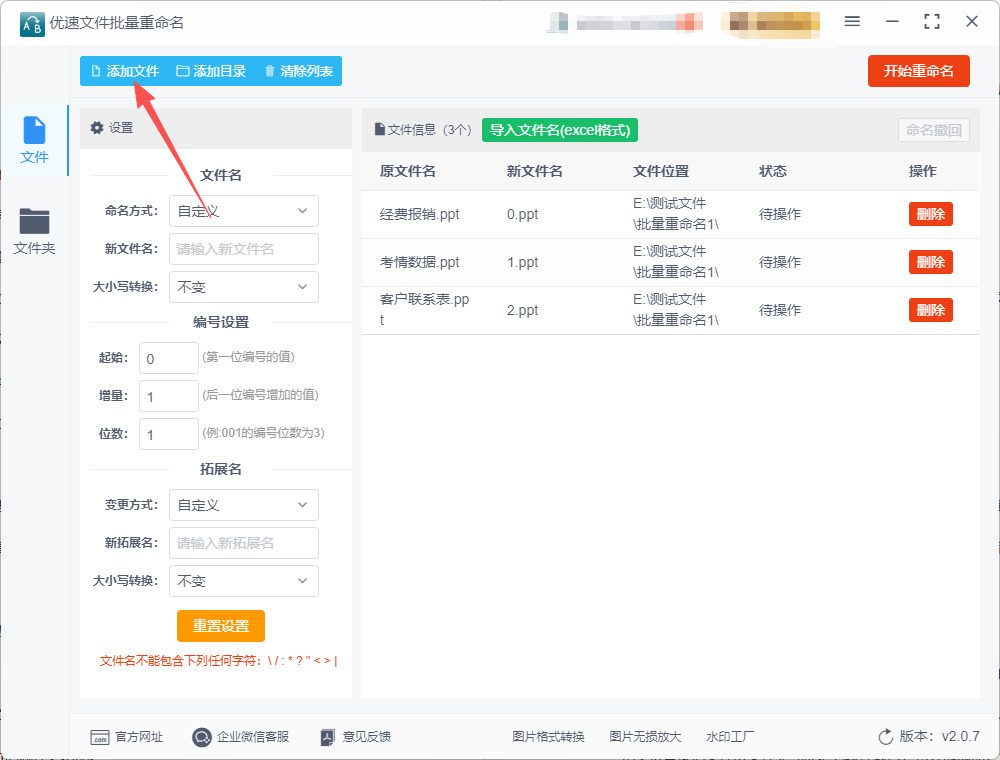The width and height of the screenshot is (1000, 760).
Task: Open the 变更方式 extension change dropdown
Action: [x=244, y=505]
